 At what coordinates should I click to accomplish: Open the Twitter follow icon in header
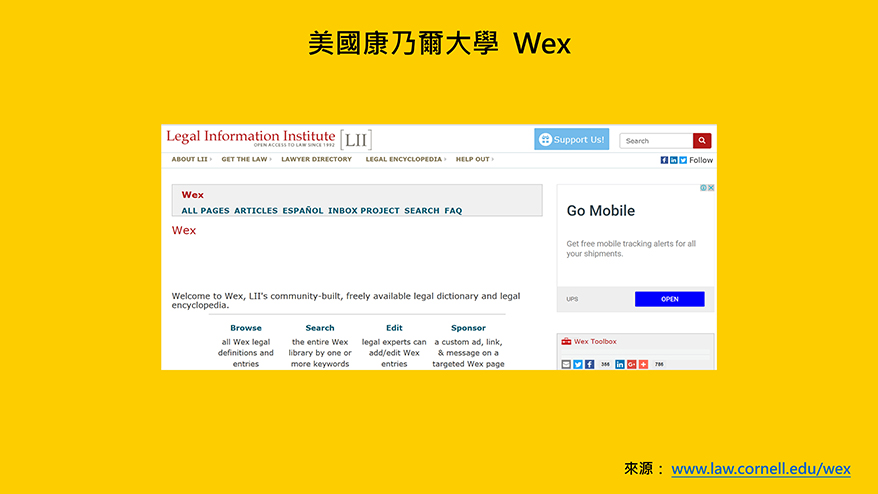click(683, 160)
